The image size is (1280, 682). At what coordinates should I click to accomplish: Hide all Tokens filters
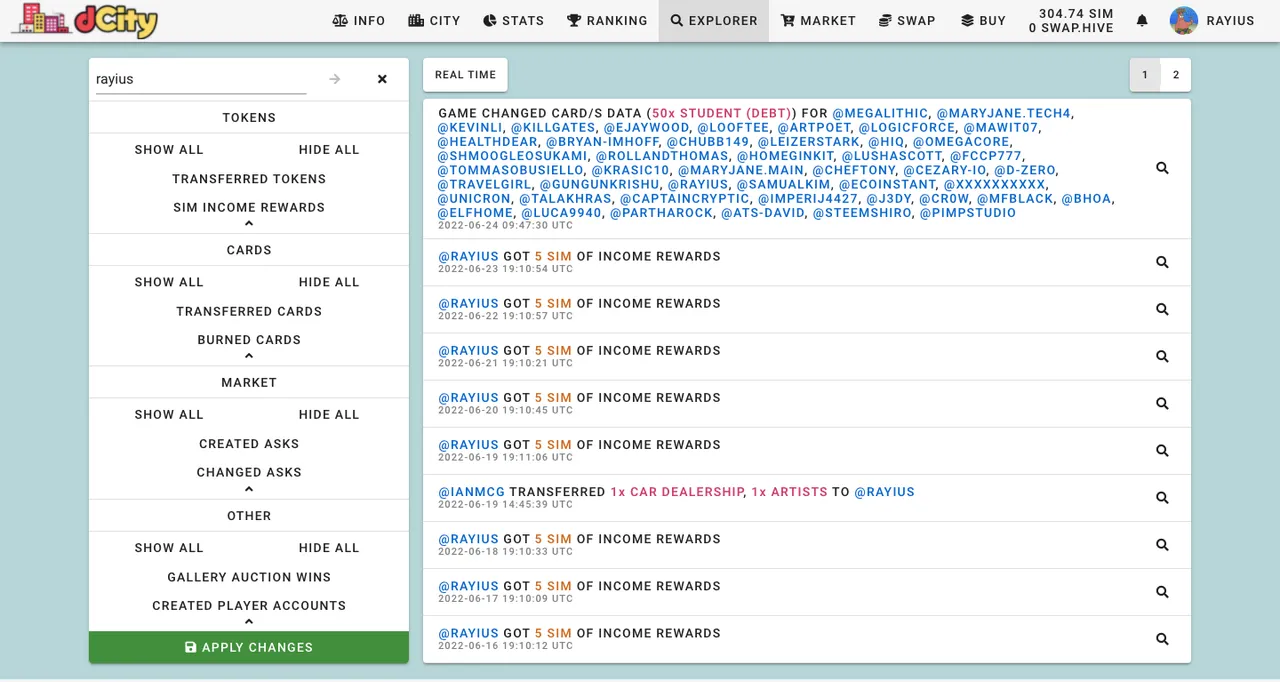pos(329,150)
